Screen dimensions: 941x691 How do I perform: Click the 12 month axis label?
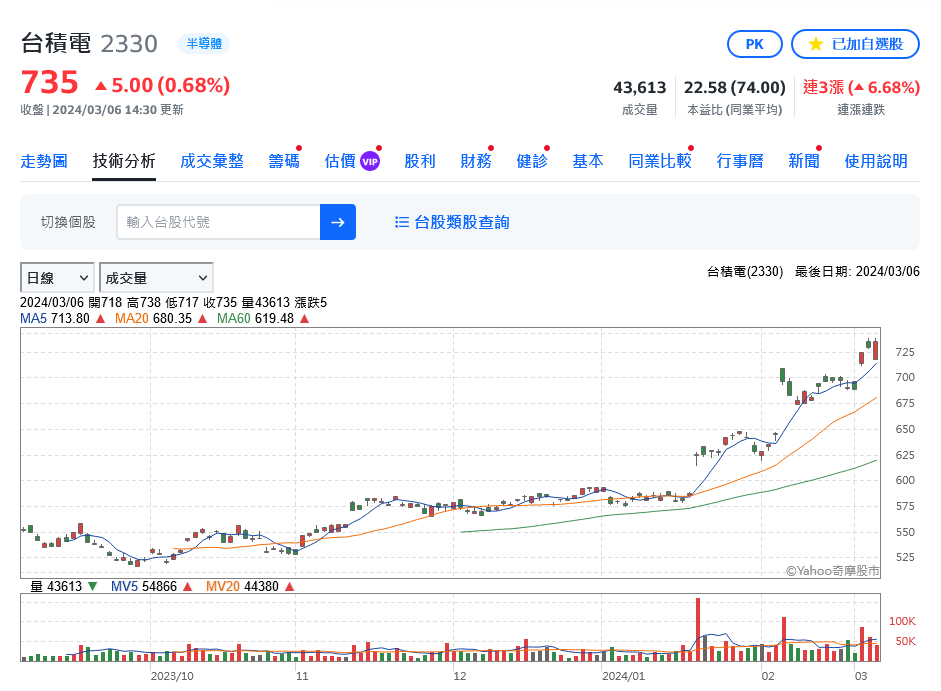click(460, 676)
